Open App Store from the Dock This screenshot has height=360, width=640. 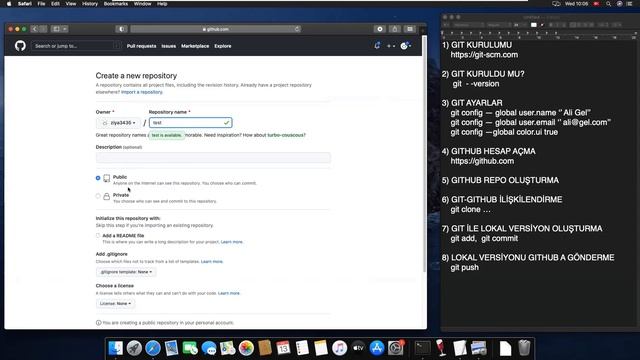pos(377,348)
